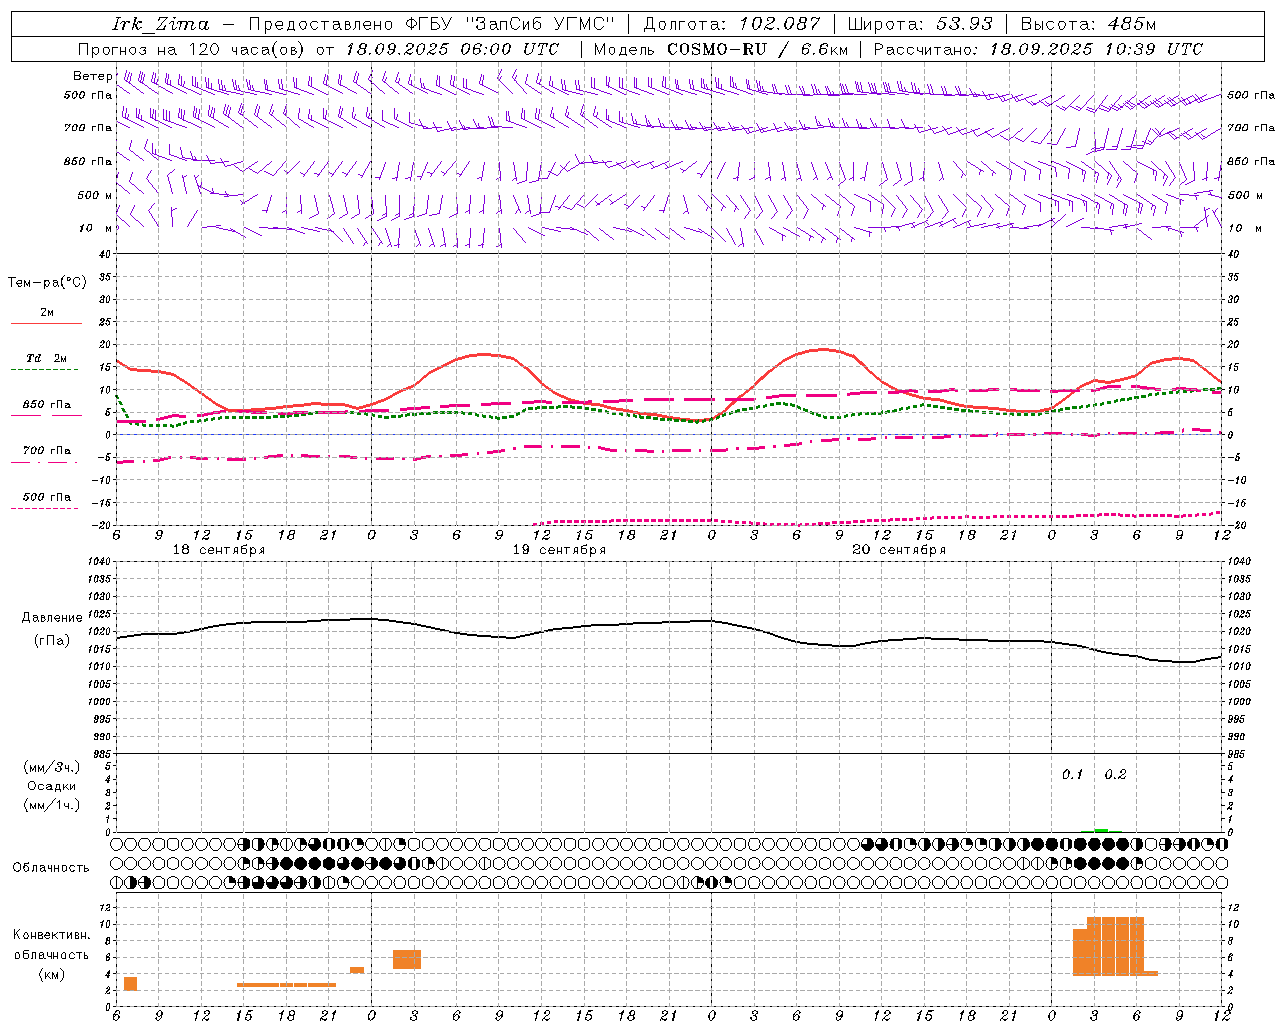Click the Irk_Zima station title

(160, 24)
